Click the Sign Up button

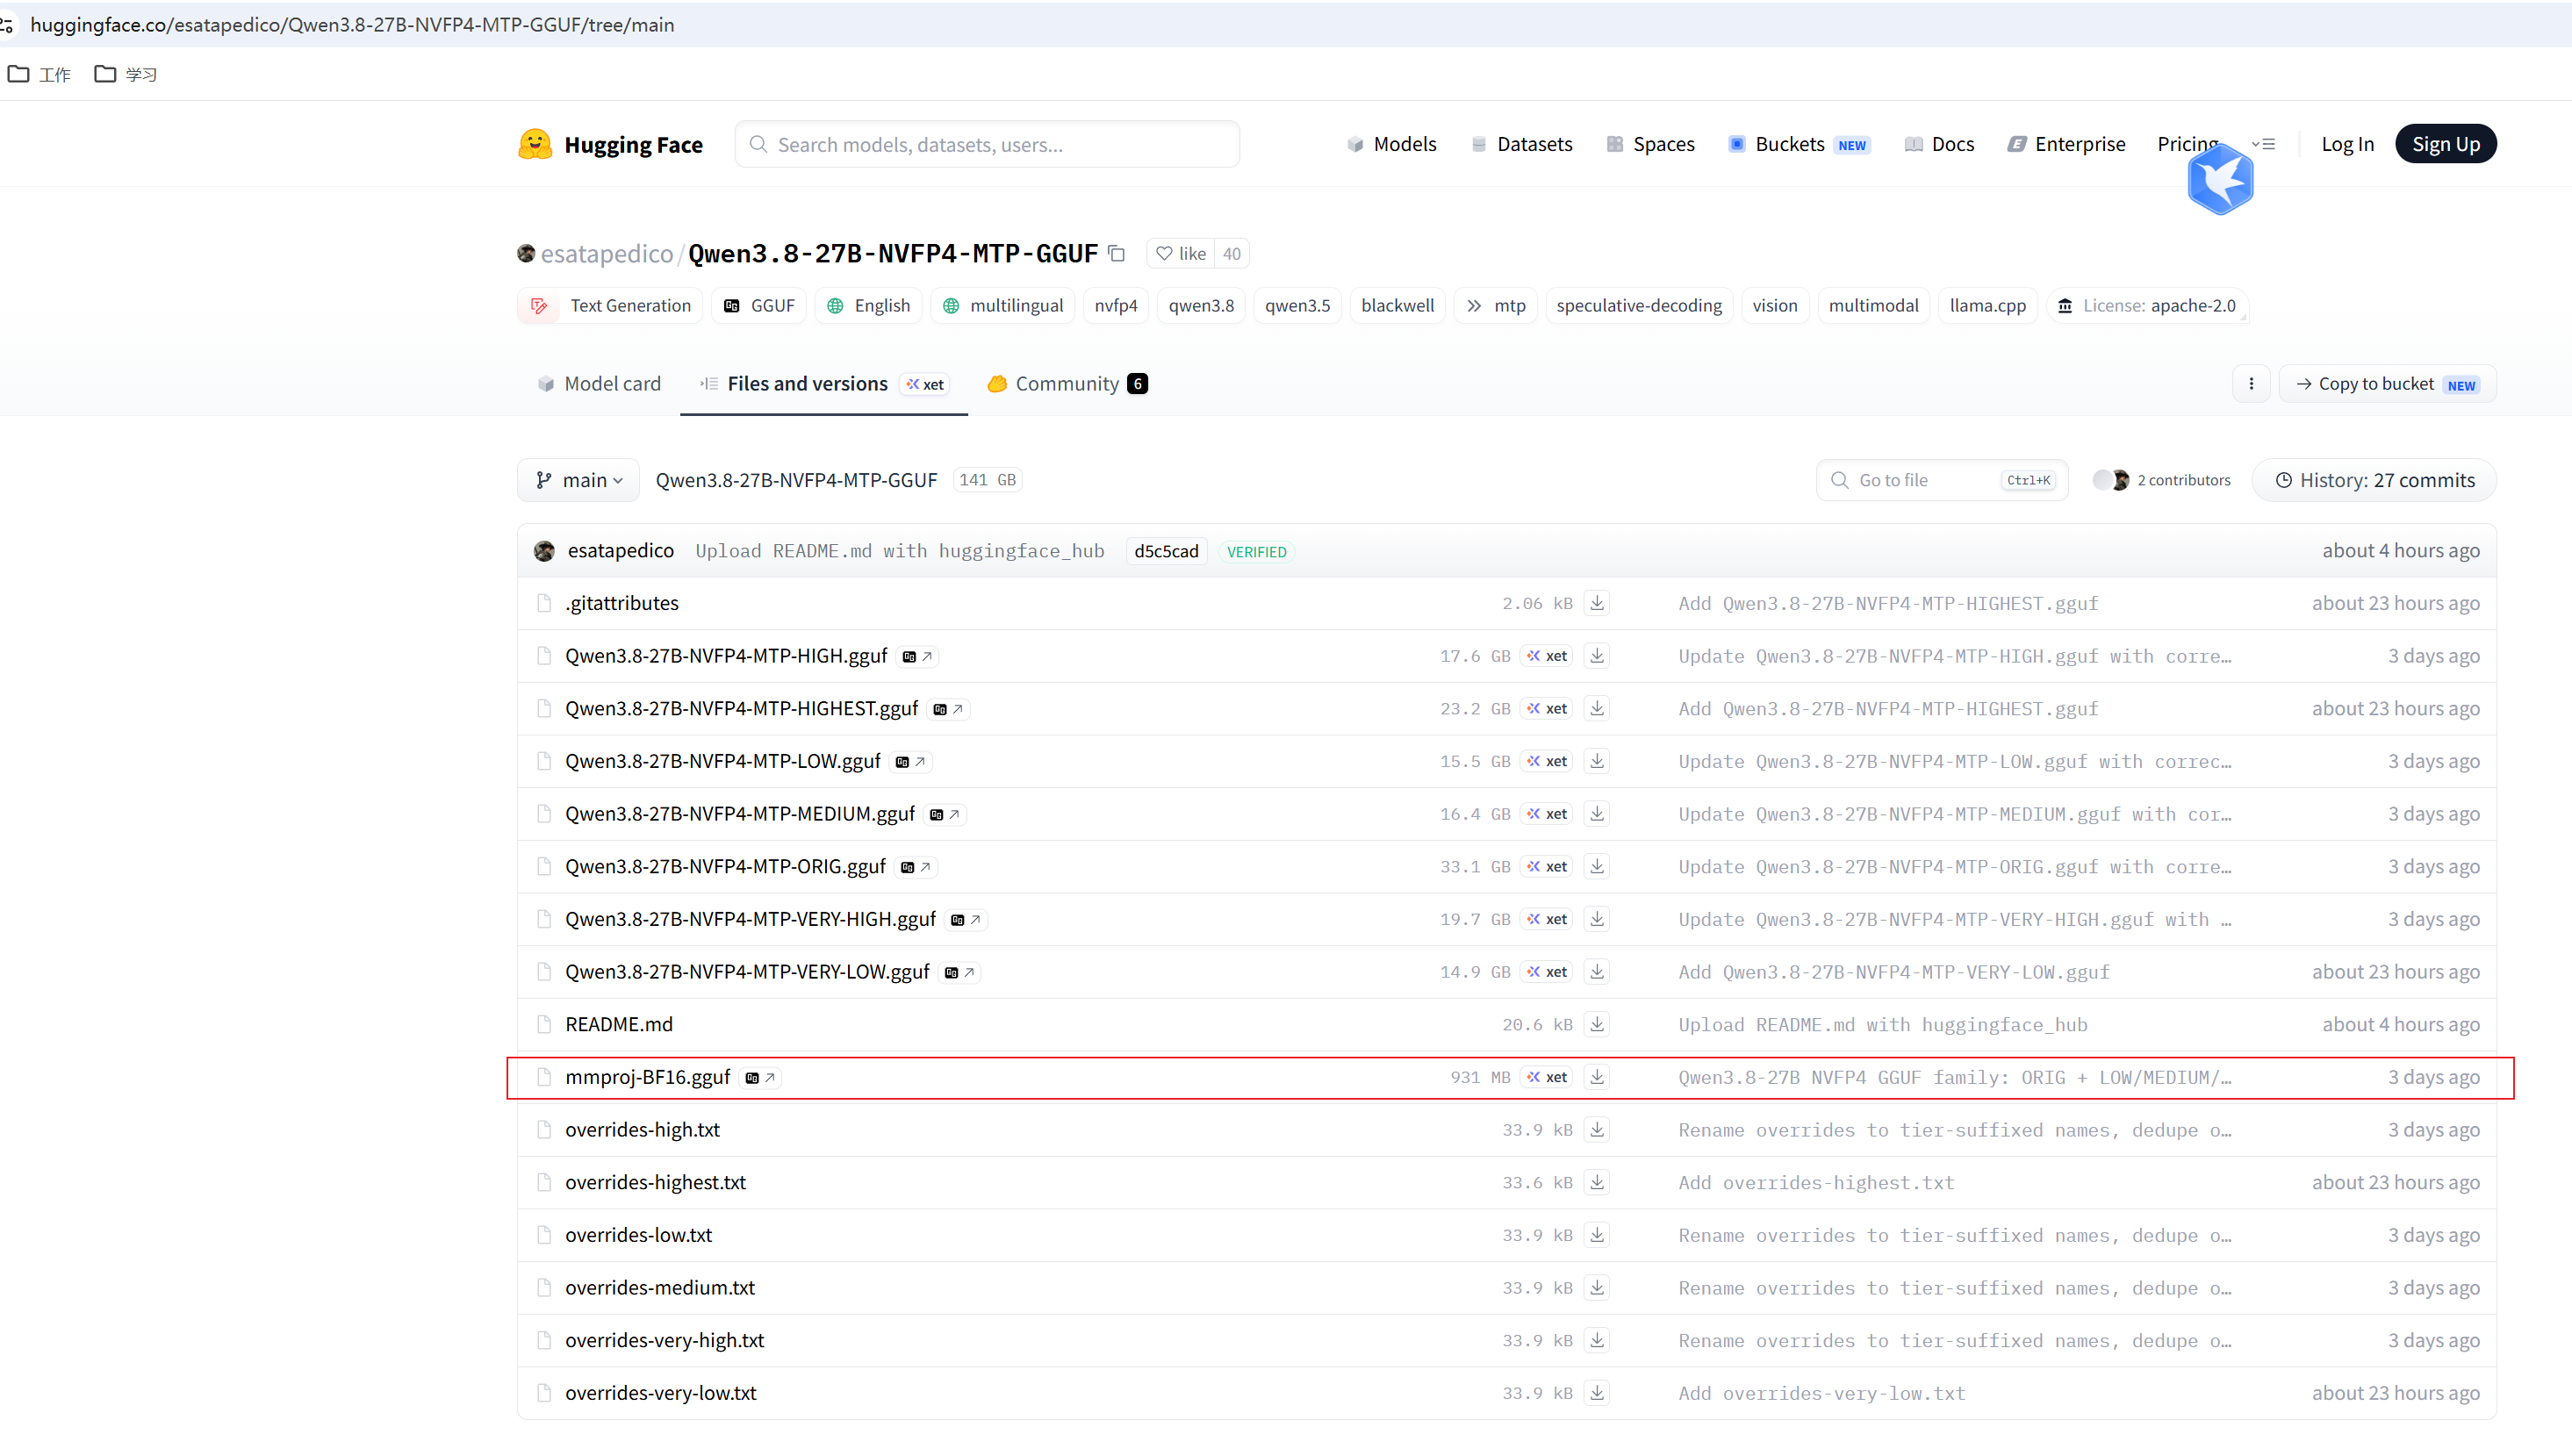2445,144
